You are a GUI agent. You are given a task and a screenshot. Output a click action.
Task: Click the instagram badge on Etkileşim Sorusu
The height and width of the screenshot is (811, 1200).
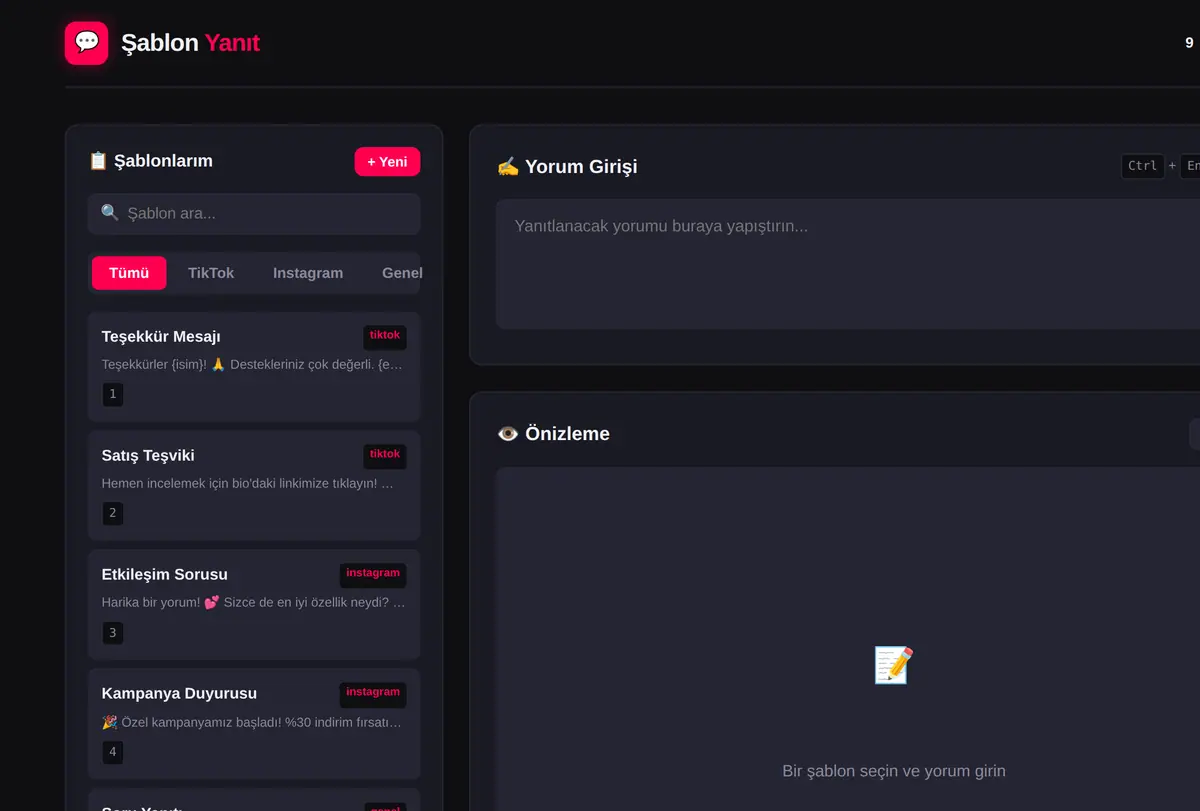373,574
